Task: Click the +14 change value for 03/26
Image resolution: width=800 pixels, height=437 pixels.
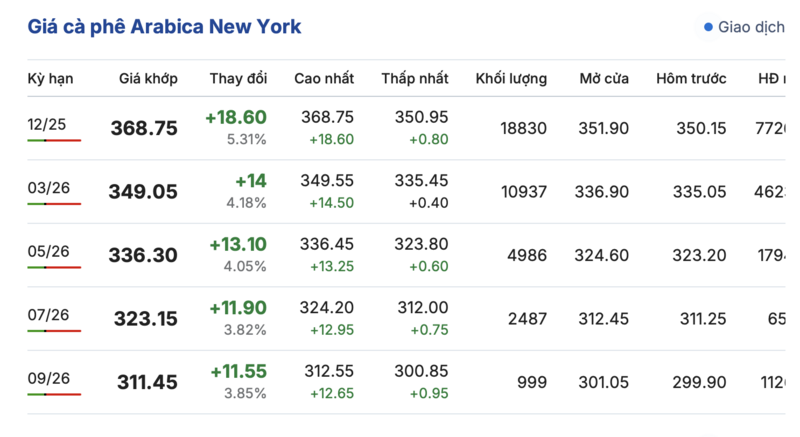Action: (250, 181)
